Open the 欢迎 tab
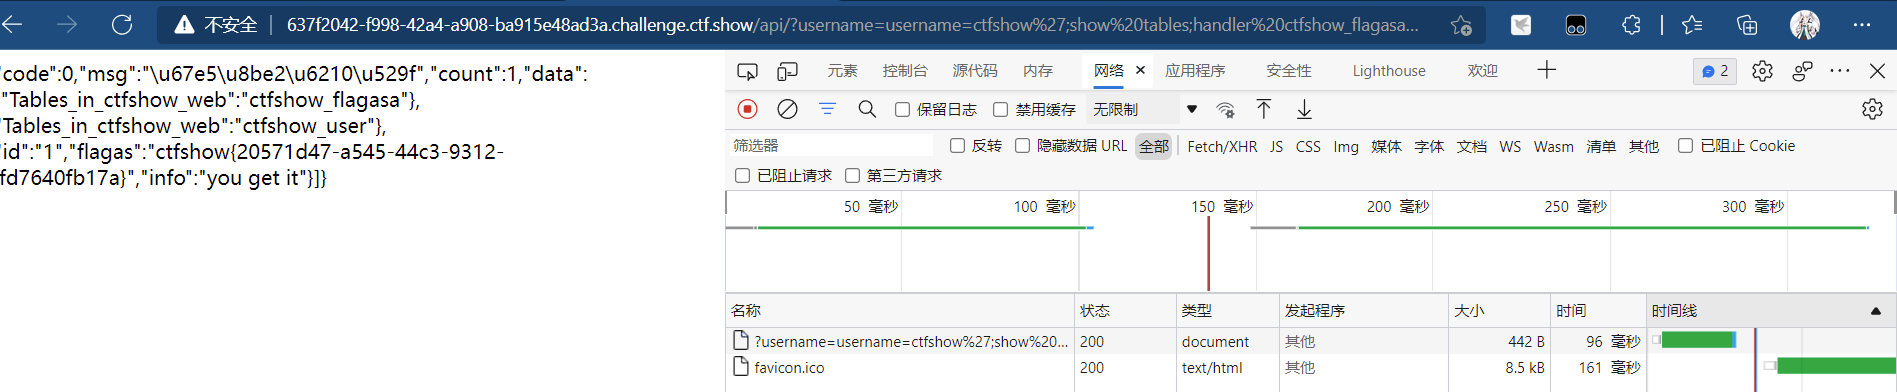This screenshot has width=1897, height=392. click(1483, 71)
